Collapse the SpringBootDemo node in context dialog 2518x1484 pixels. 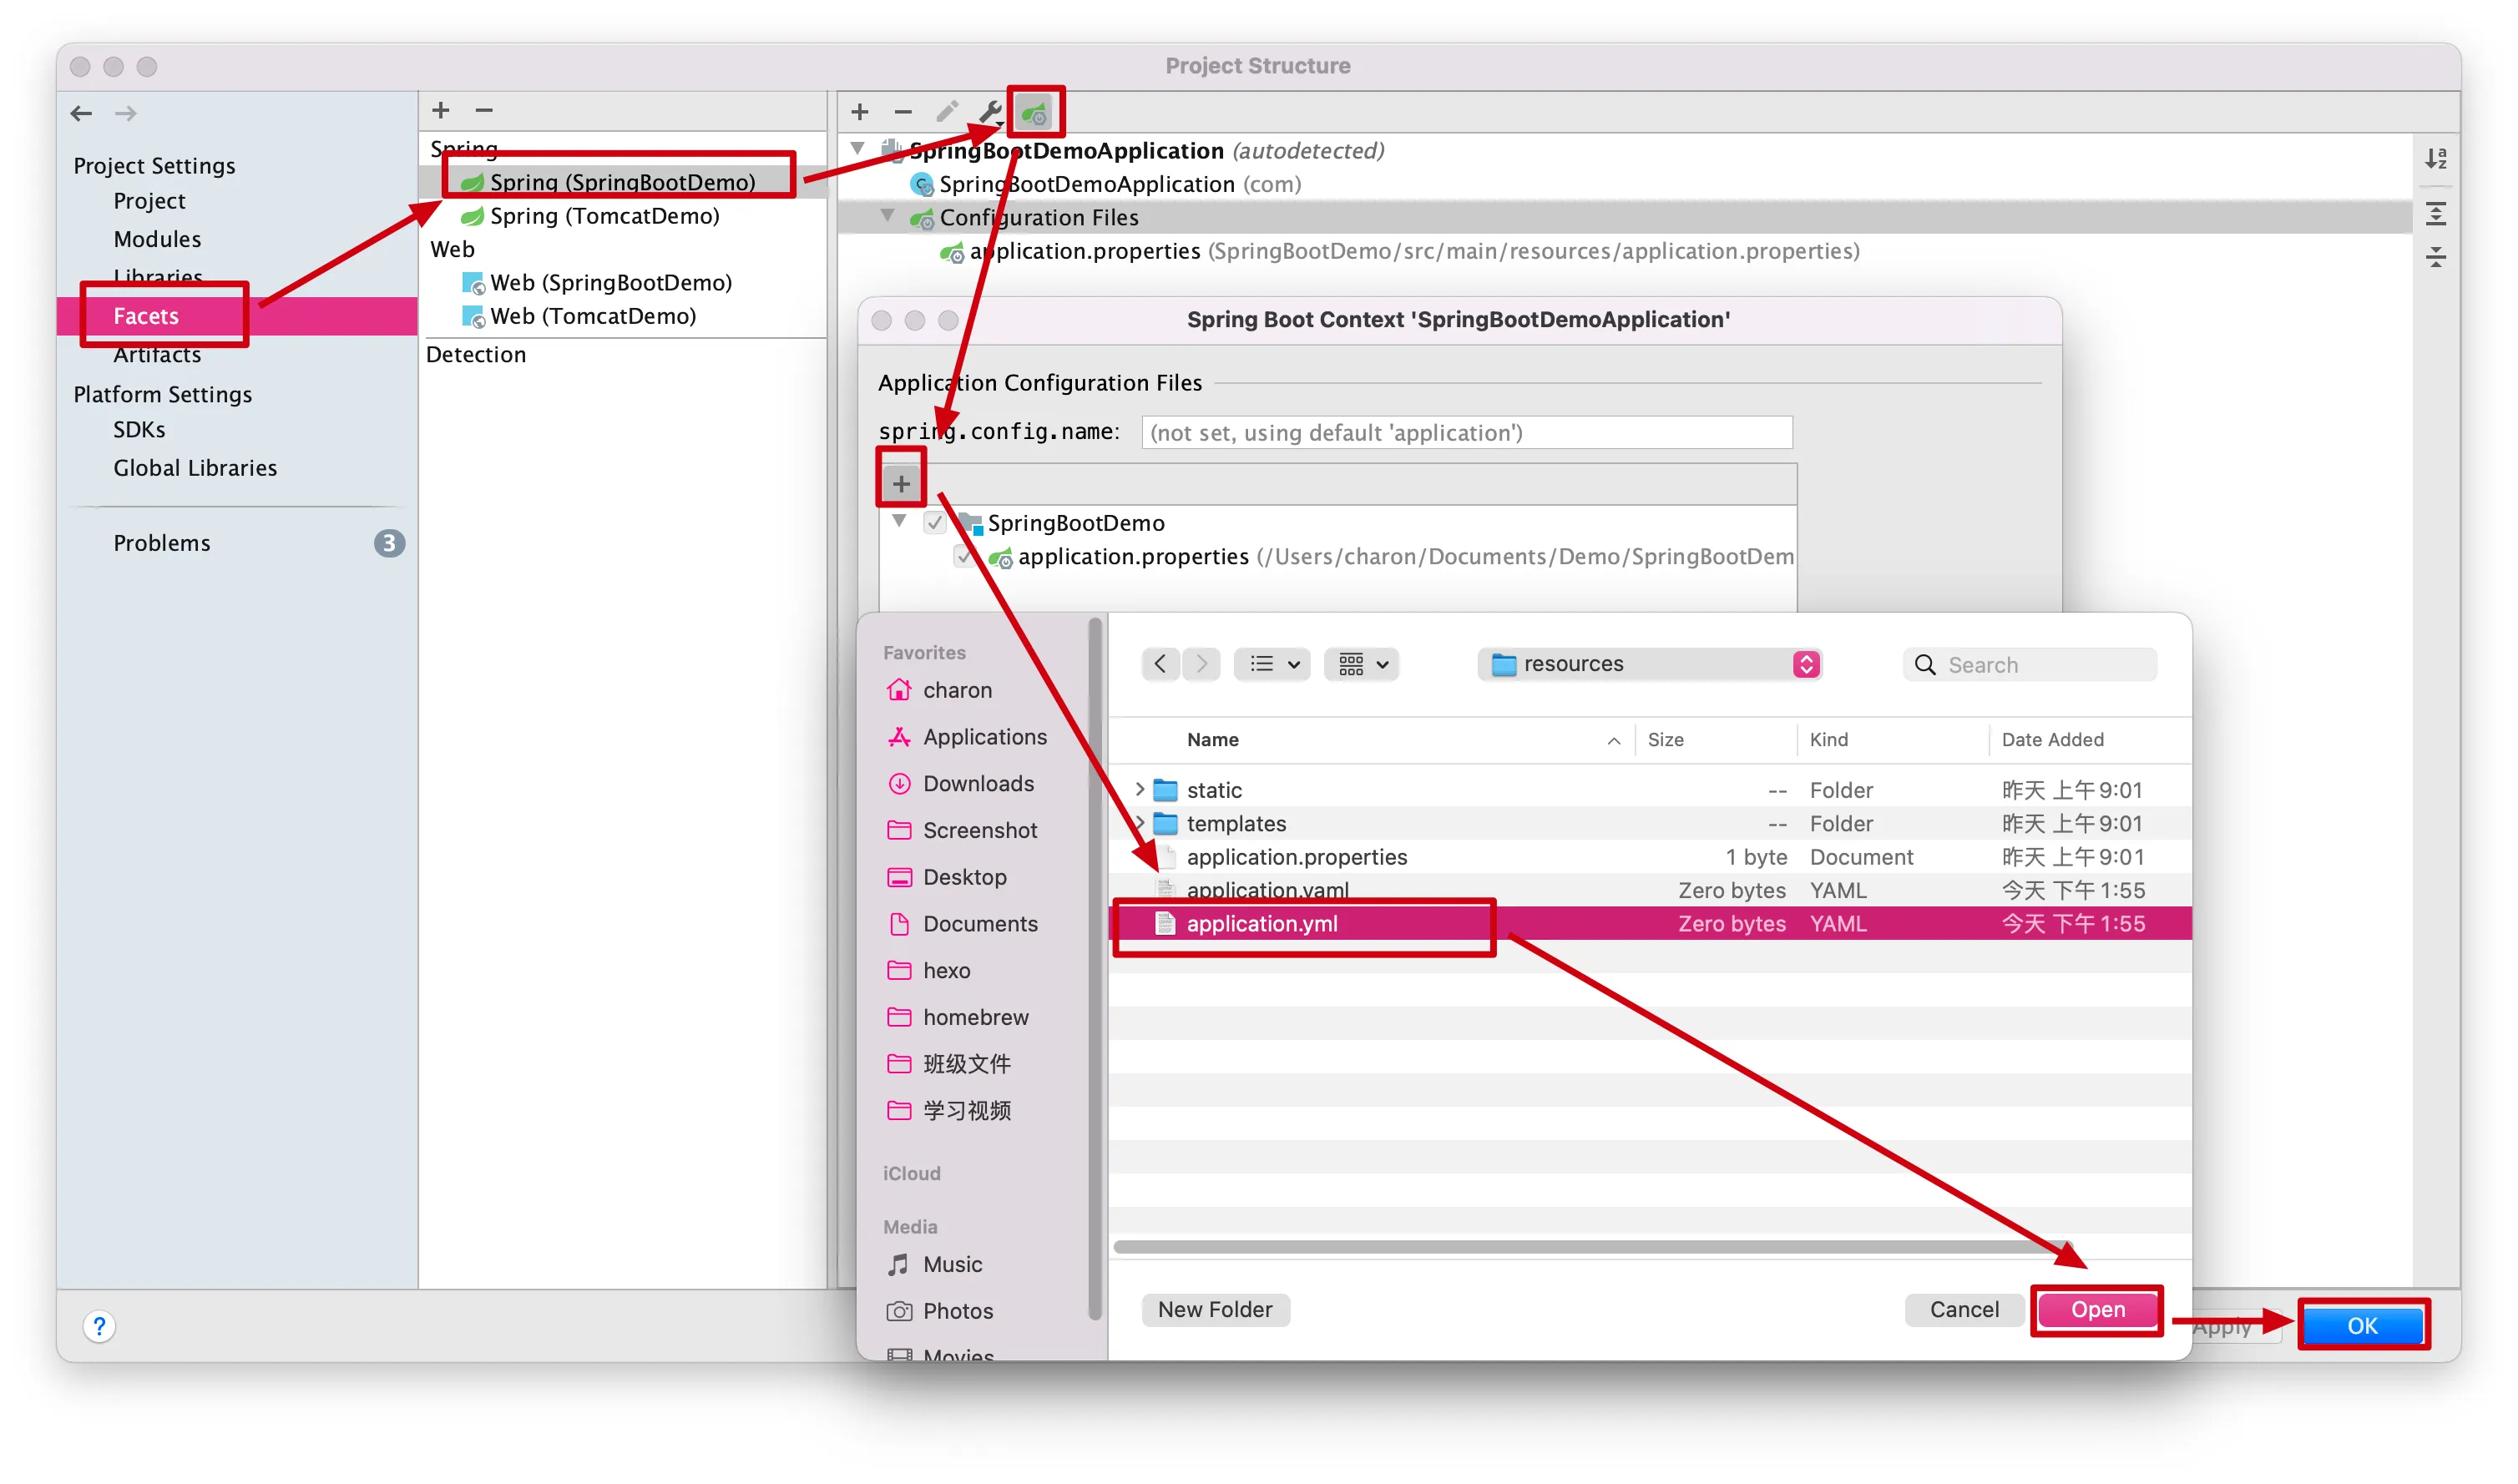[x=899, y=522]
